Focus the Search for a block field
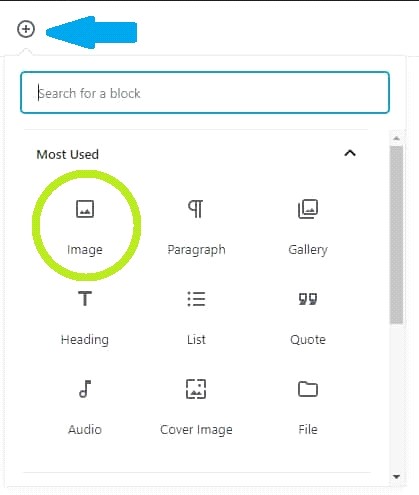The height and width of the screenshot is (495, 419). 205,93
